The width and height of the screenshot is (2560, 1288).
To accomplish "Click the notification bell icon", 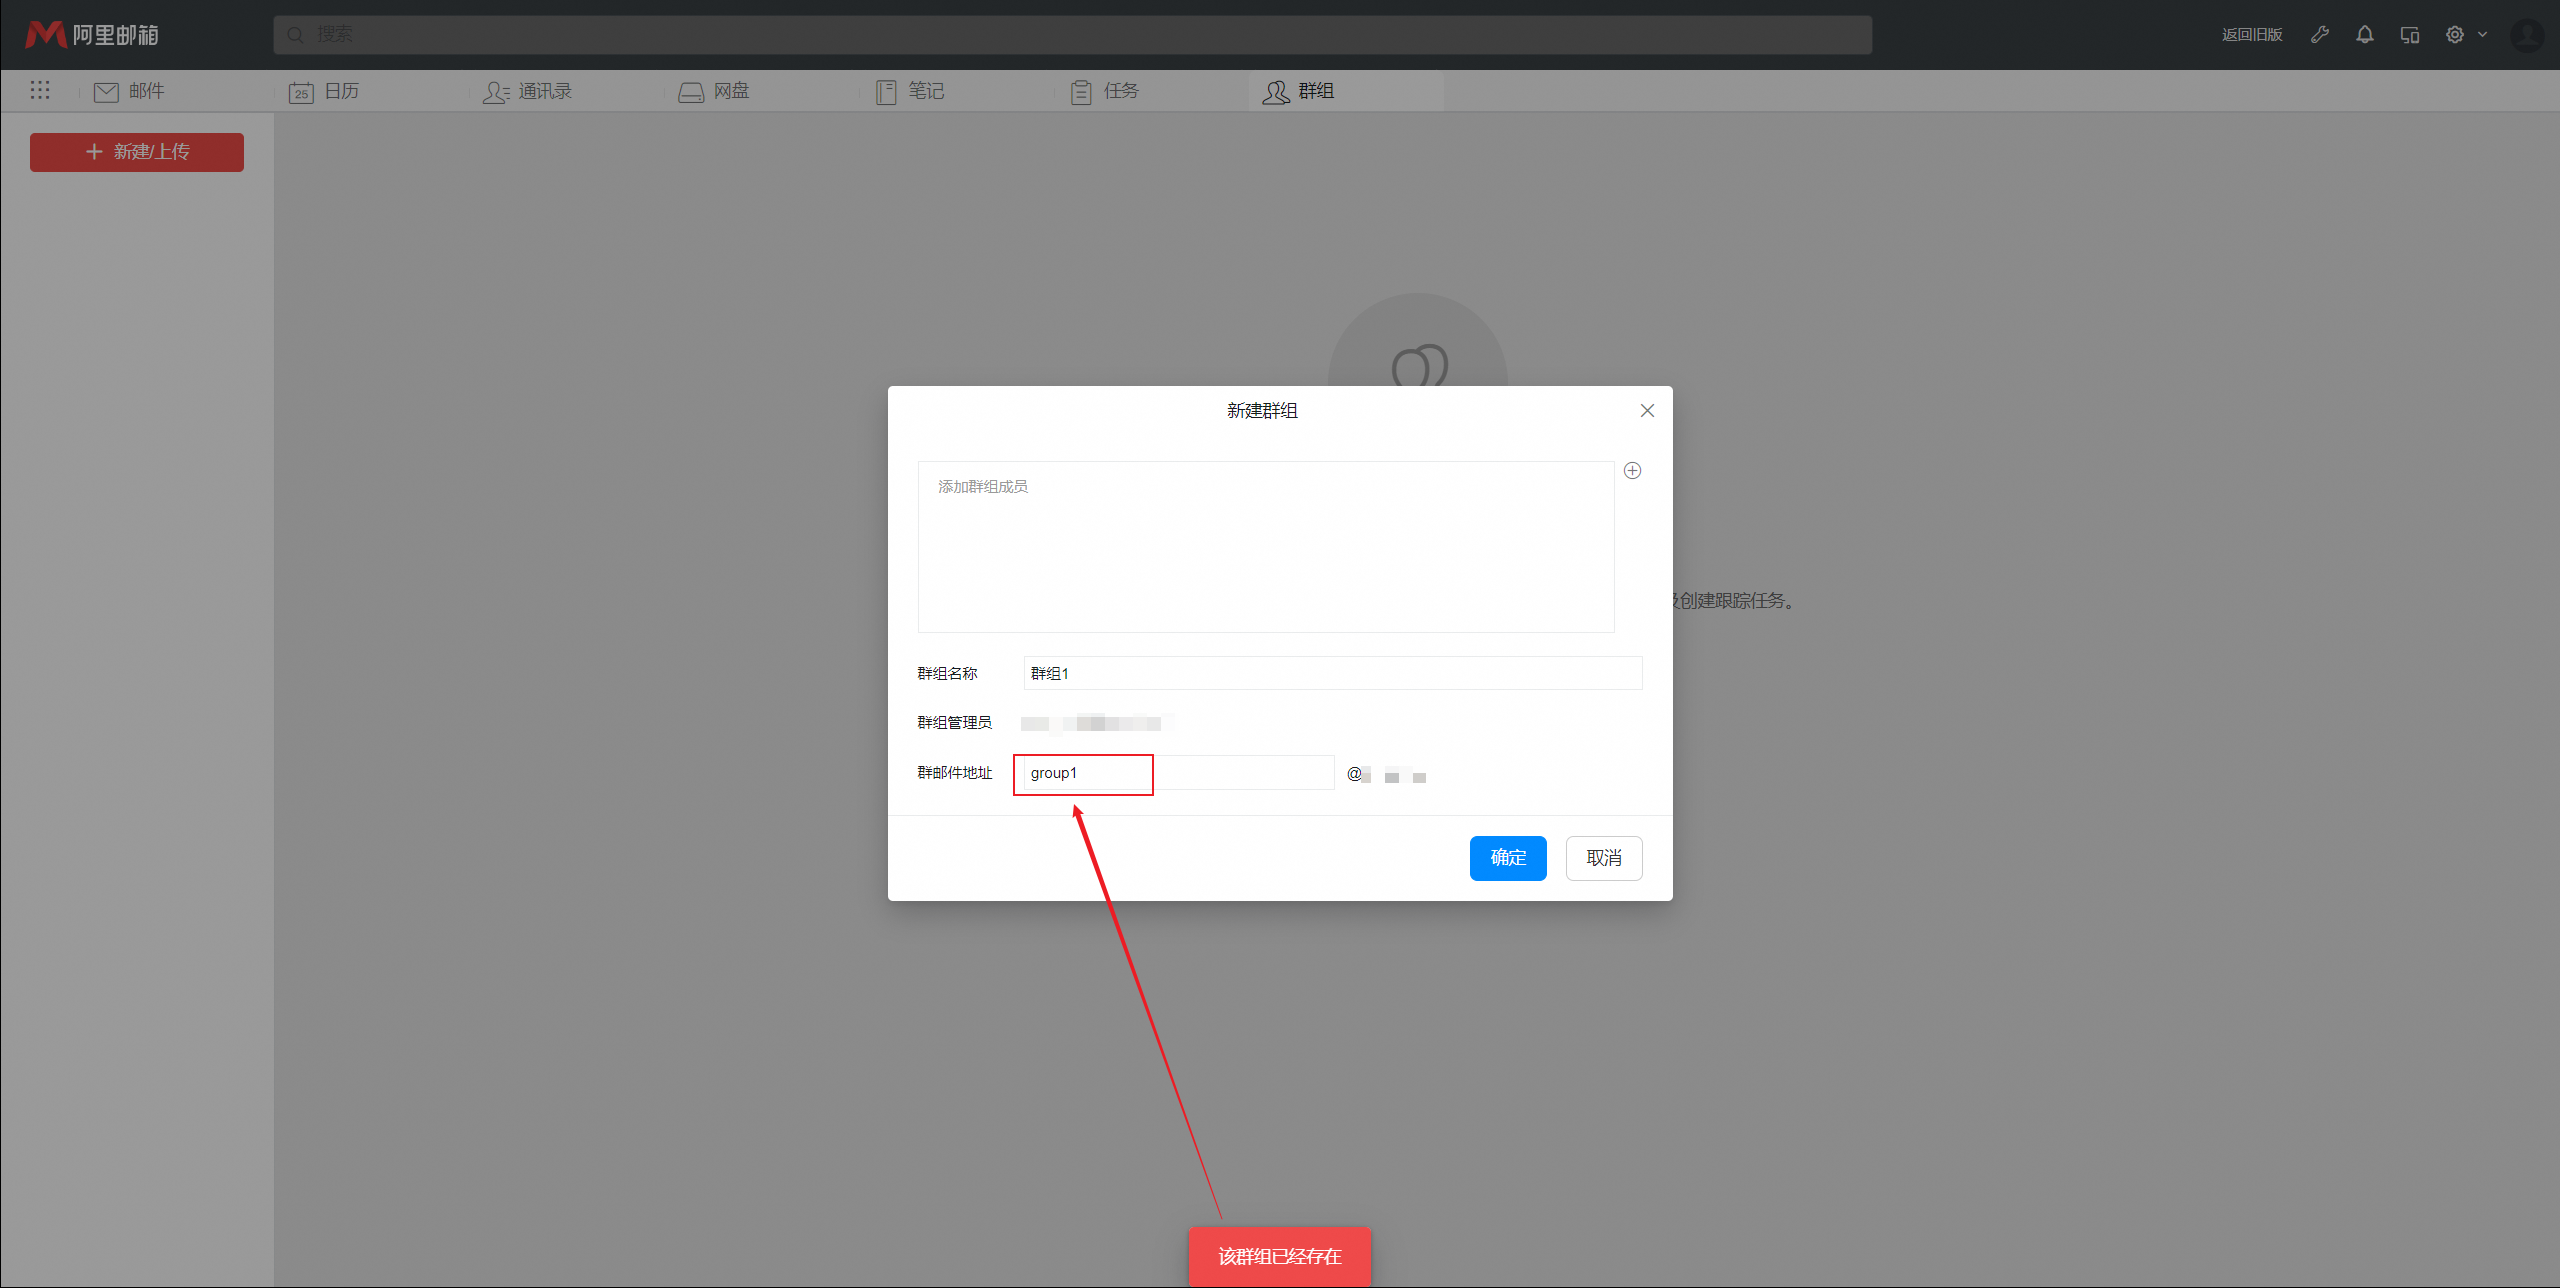I will [x=2364, y=35].
